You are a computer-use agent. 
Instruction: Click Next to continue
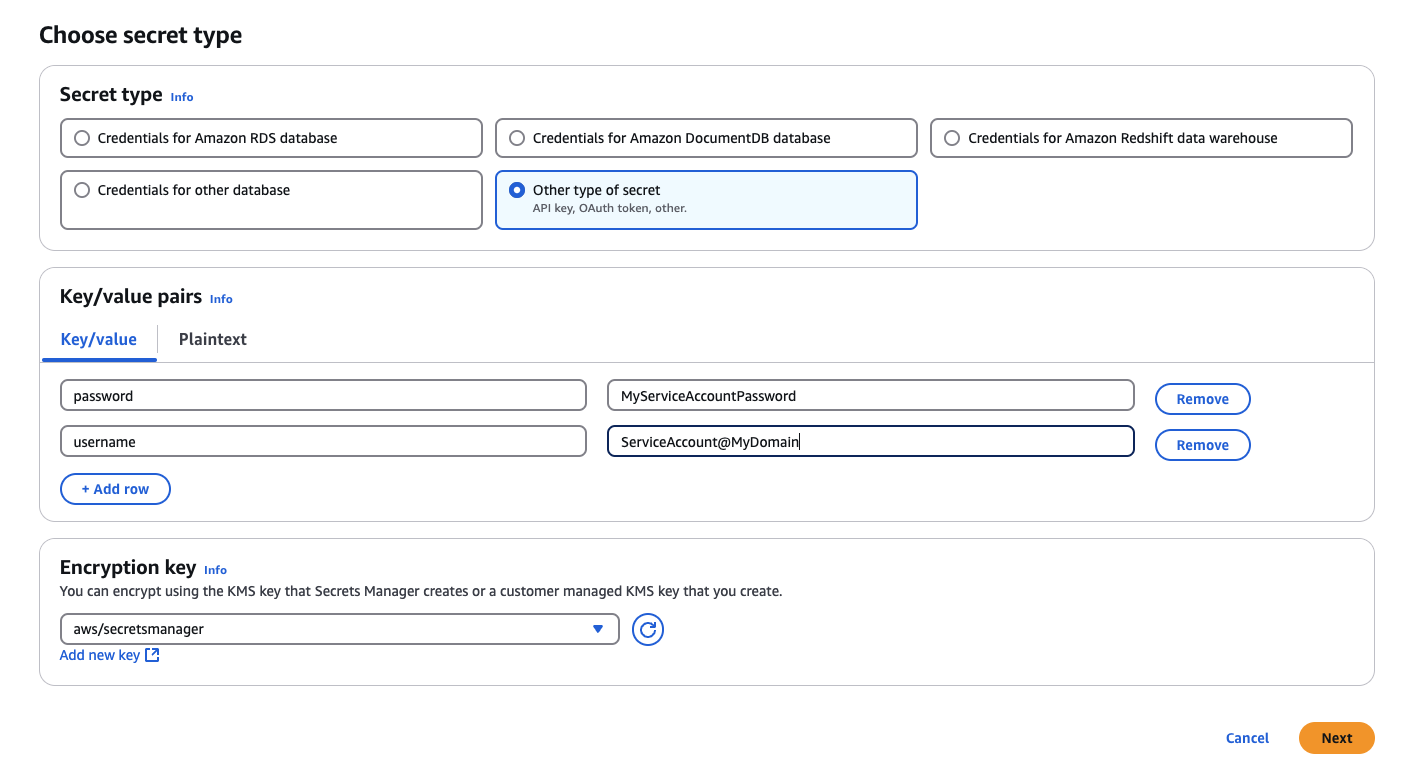pos(1336,738)
